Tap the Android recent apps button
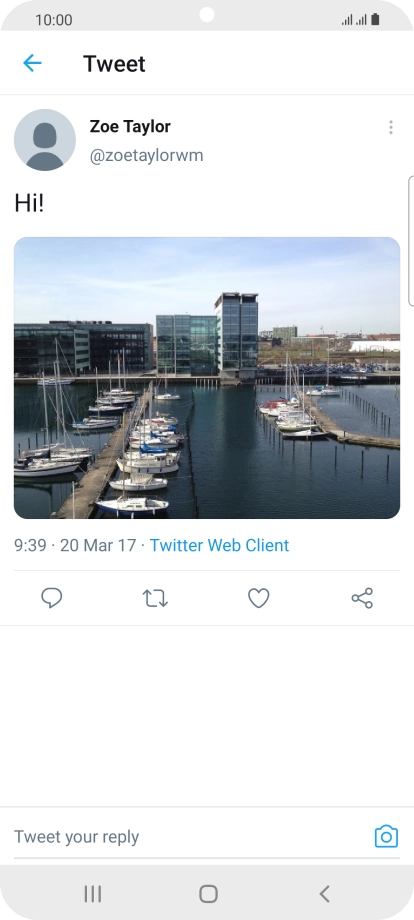The height and width of the screenshot is (920, 414). tap(93, 894)
